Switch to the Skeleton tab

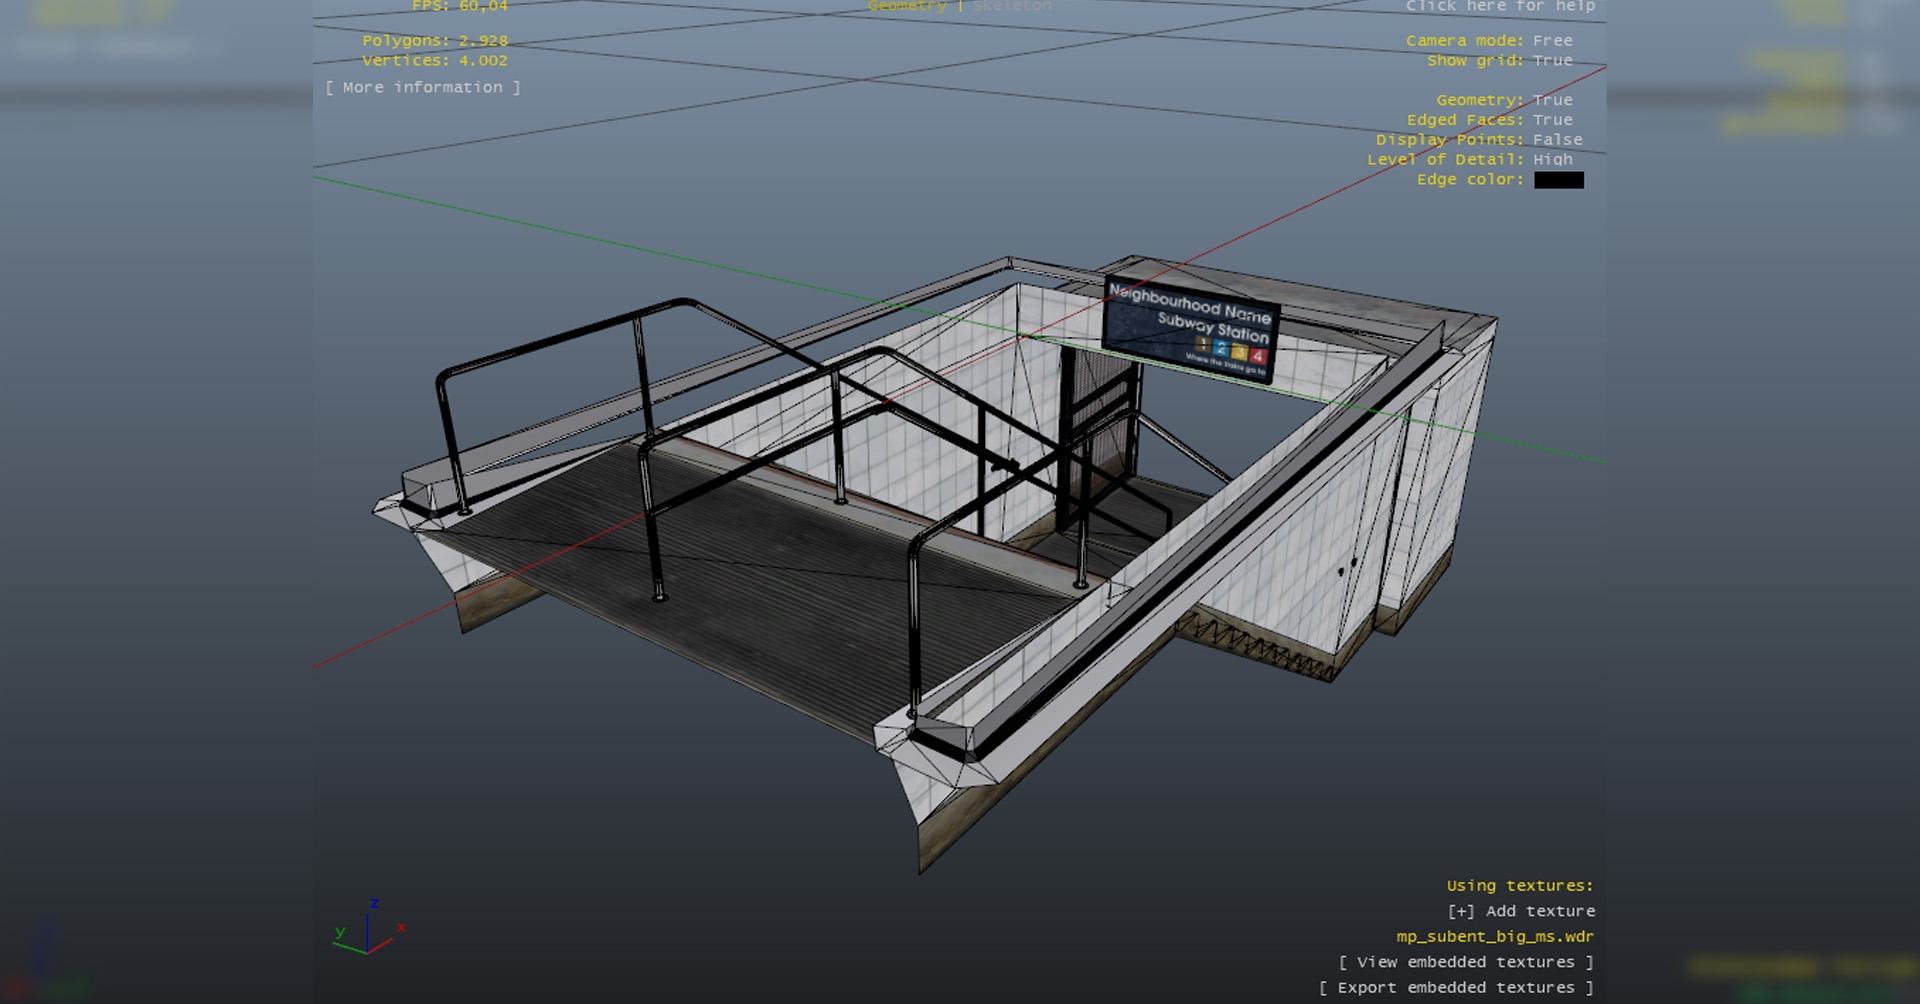(1012, 6)
